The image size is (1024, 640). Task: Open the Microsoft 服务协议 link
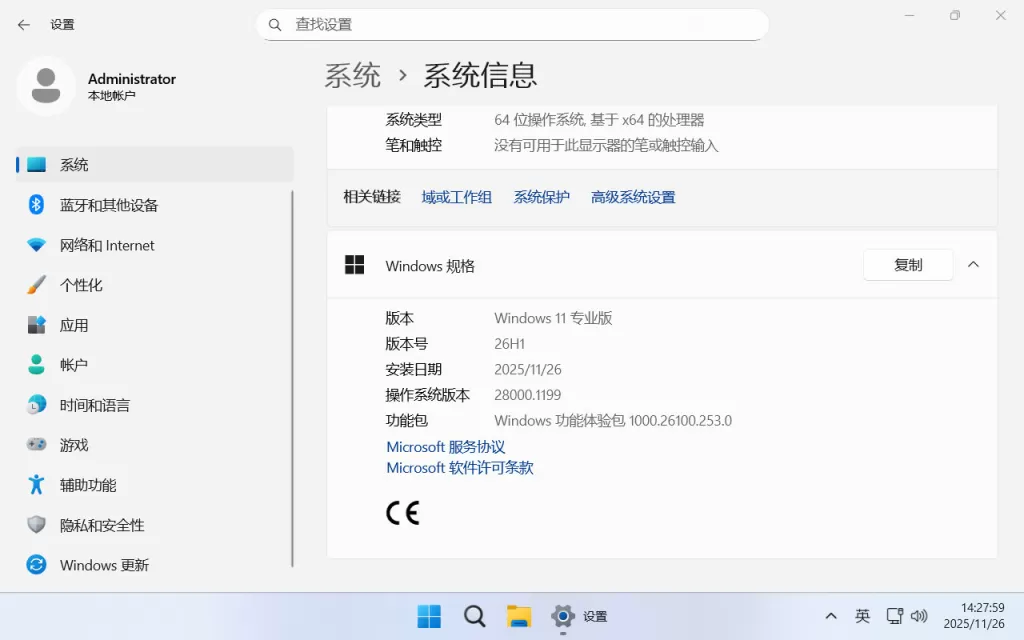445,447
